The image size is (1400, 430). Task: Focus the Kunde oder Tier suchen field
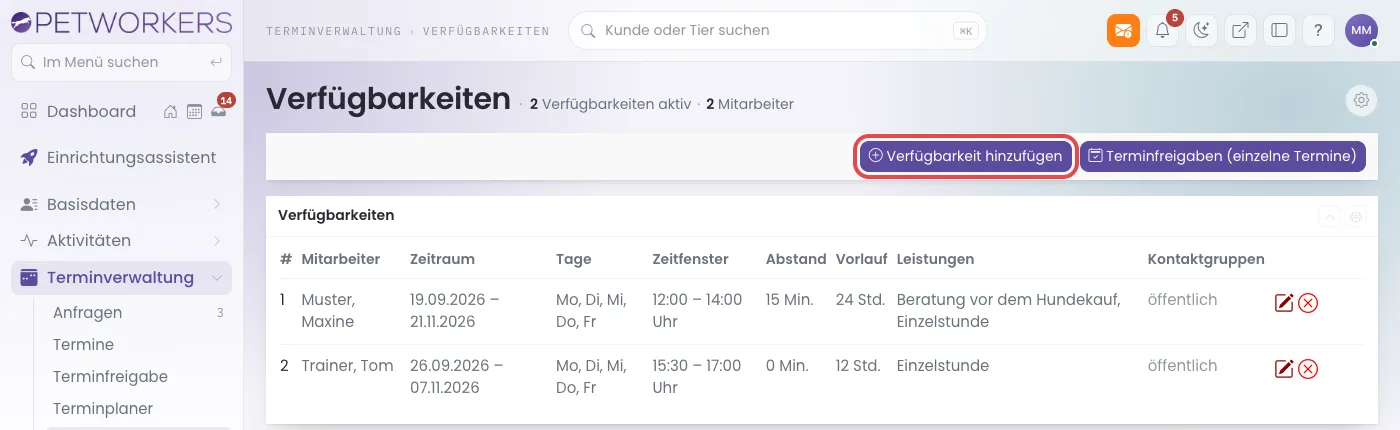click(x=777, y=30)
